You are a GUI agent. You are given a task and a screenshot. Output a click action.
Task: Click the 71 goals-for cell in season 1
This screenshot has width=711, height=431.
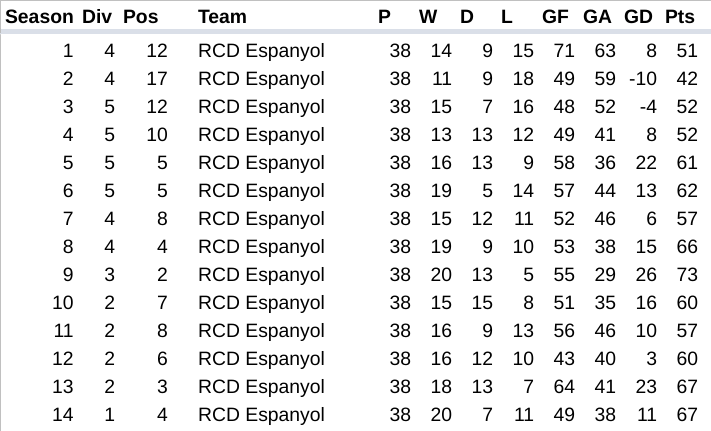coord(563,51)
